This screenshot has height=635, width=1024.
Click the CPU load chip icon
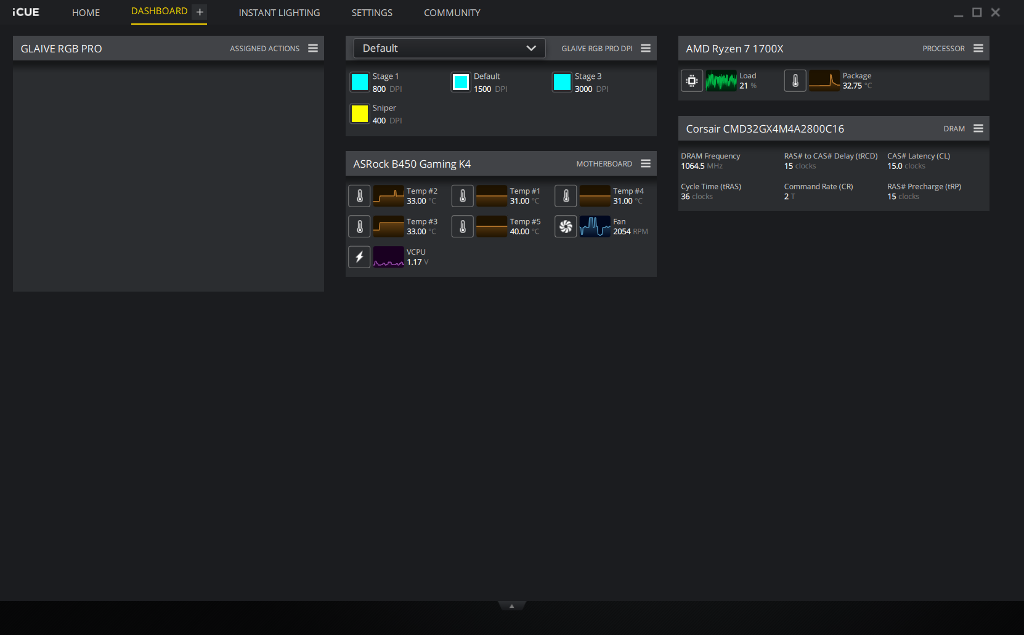point(691,81)
